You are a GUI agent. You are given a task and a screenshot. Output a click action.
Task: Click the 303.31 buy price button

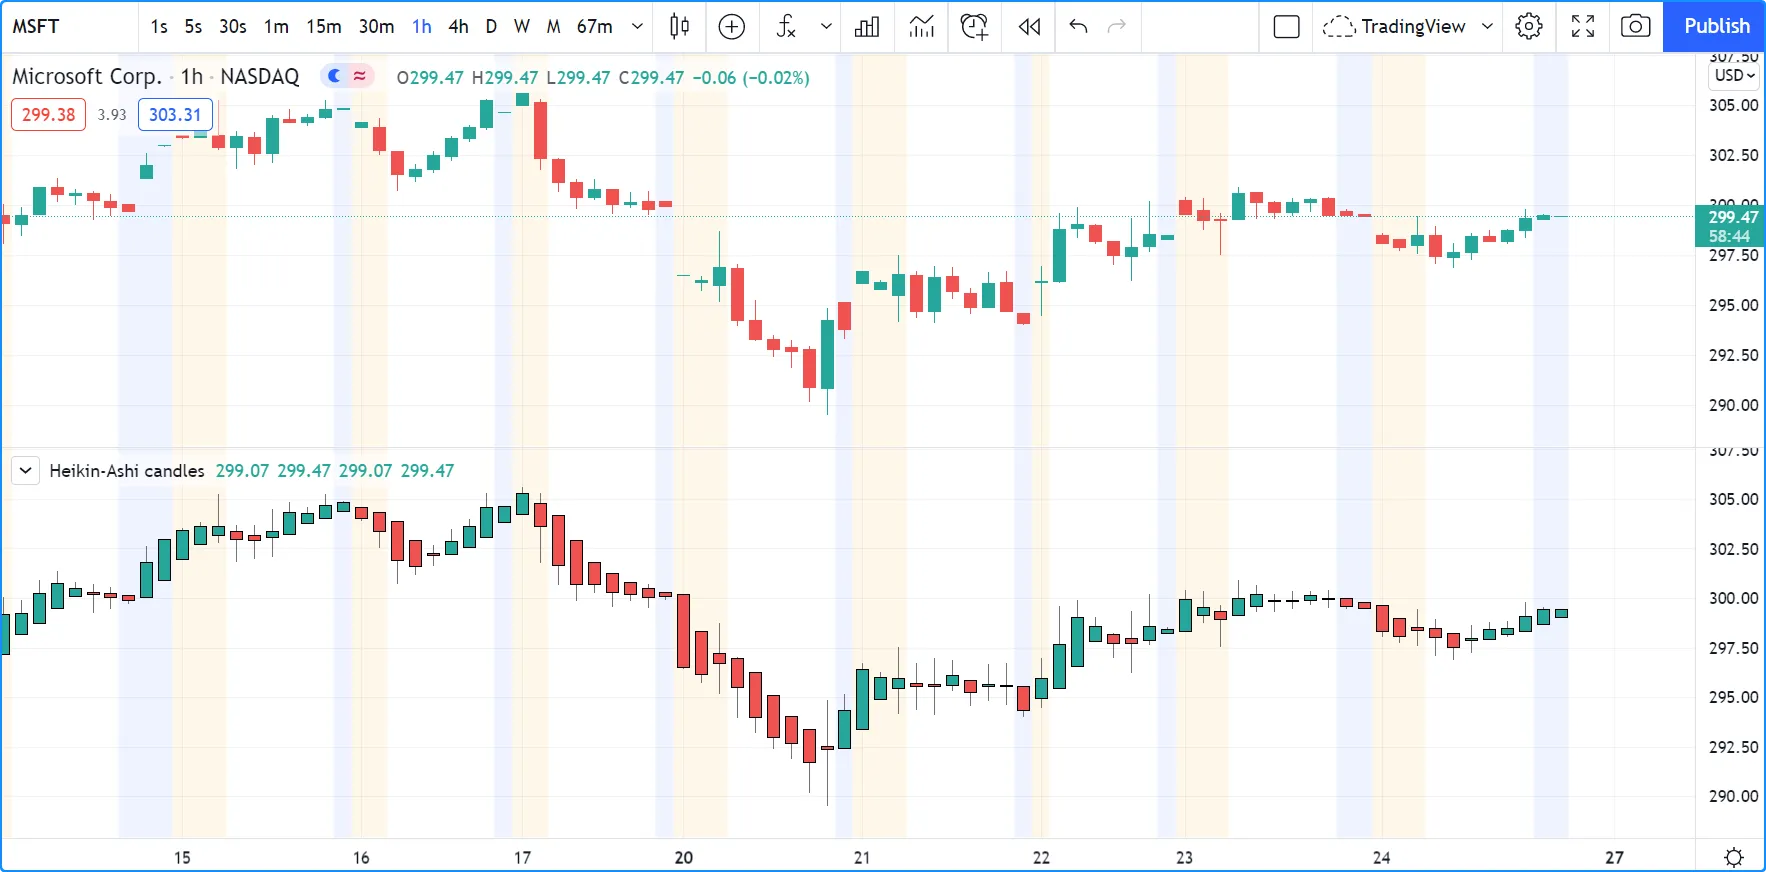(x=175, y=115)
